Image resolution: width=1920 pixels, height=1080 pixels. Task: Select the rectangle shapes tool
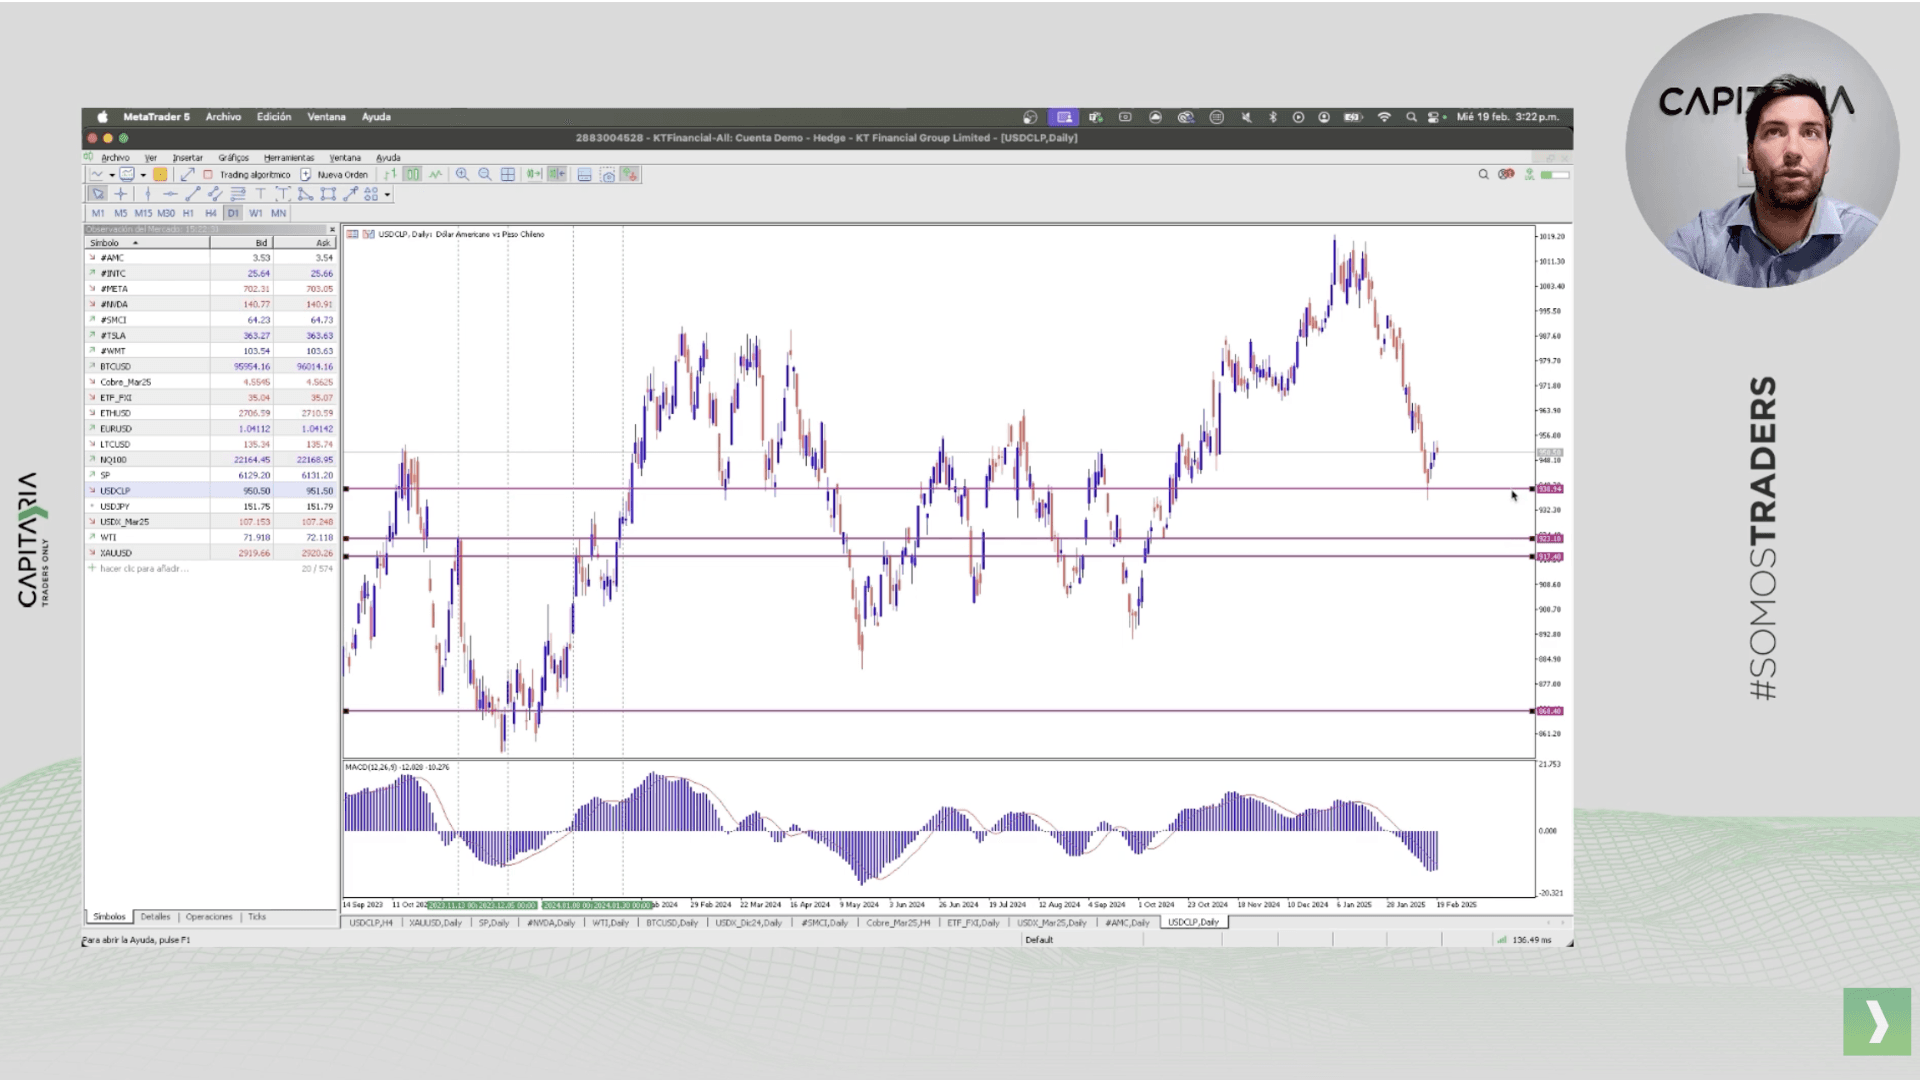328,194
